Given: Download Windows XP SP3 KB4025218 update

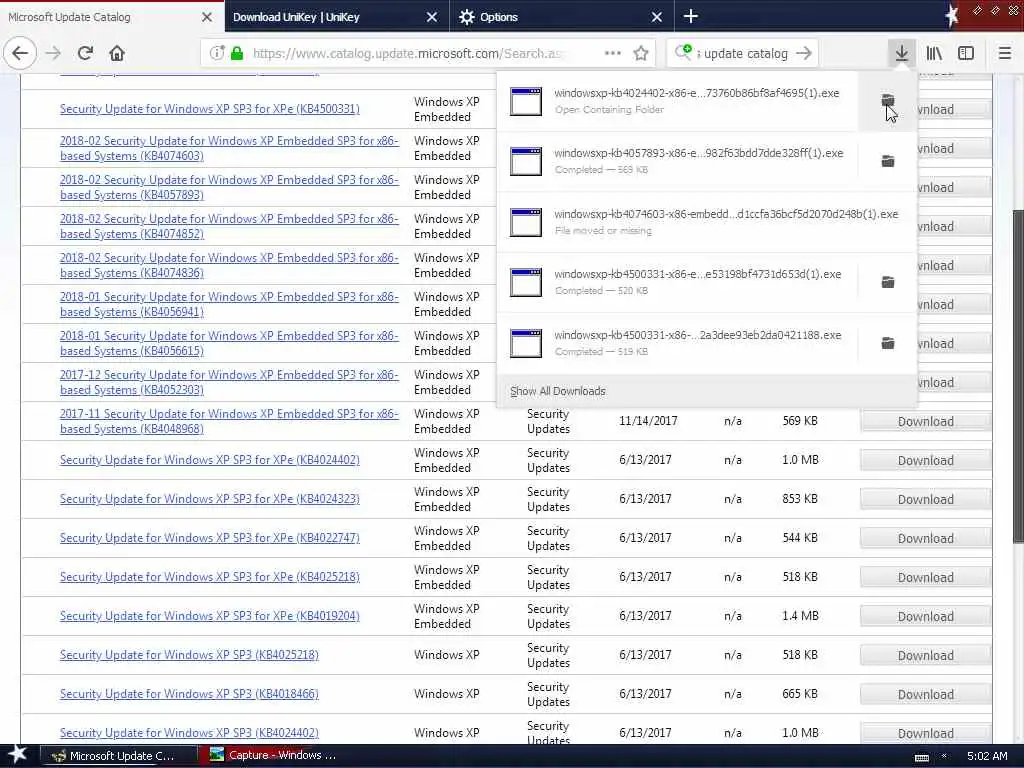Looking at the screenshot, I should click(925, 656).
